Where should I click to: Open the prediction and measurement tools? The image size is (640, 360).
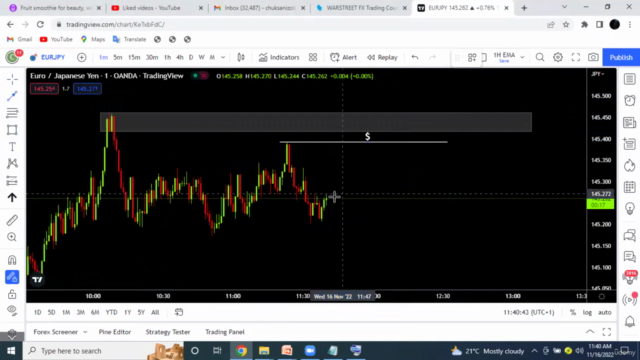point(12,180)
